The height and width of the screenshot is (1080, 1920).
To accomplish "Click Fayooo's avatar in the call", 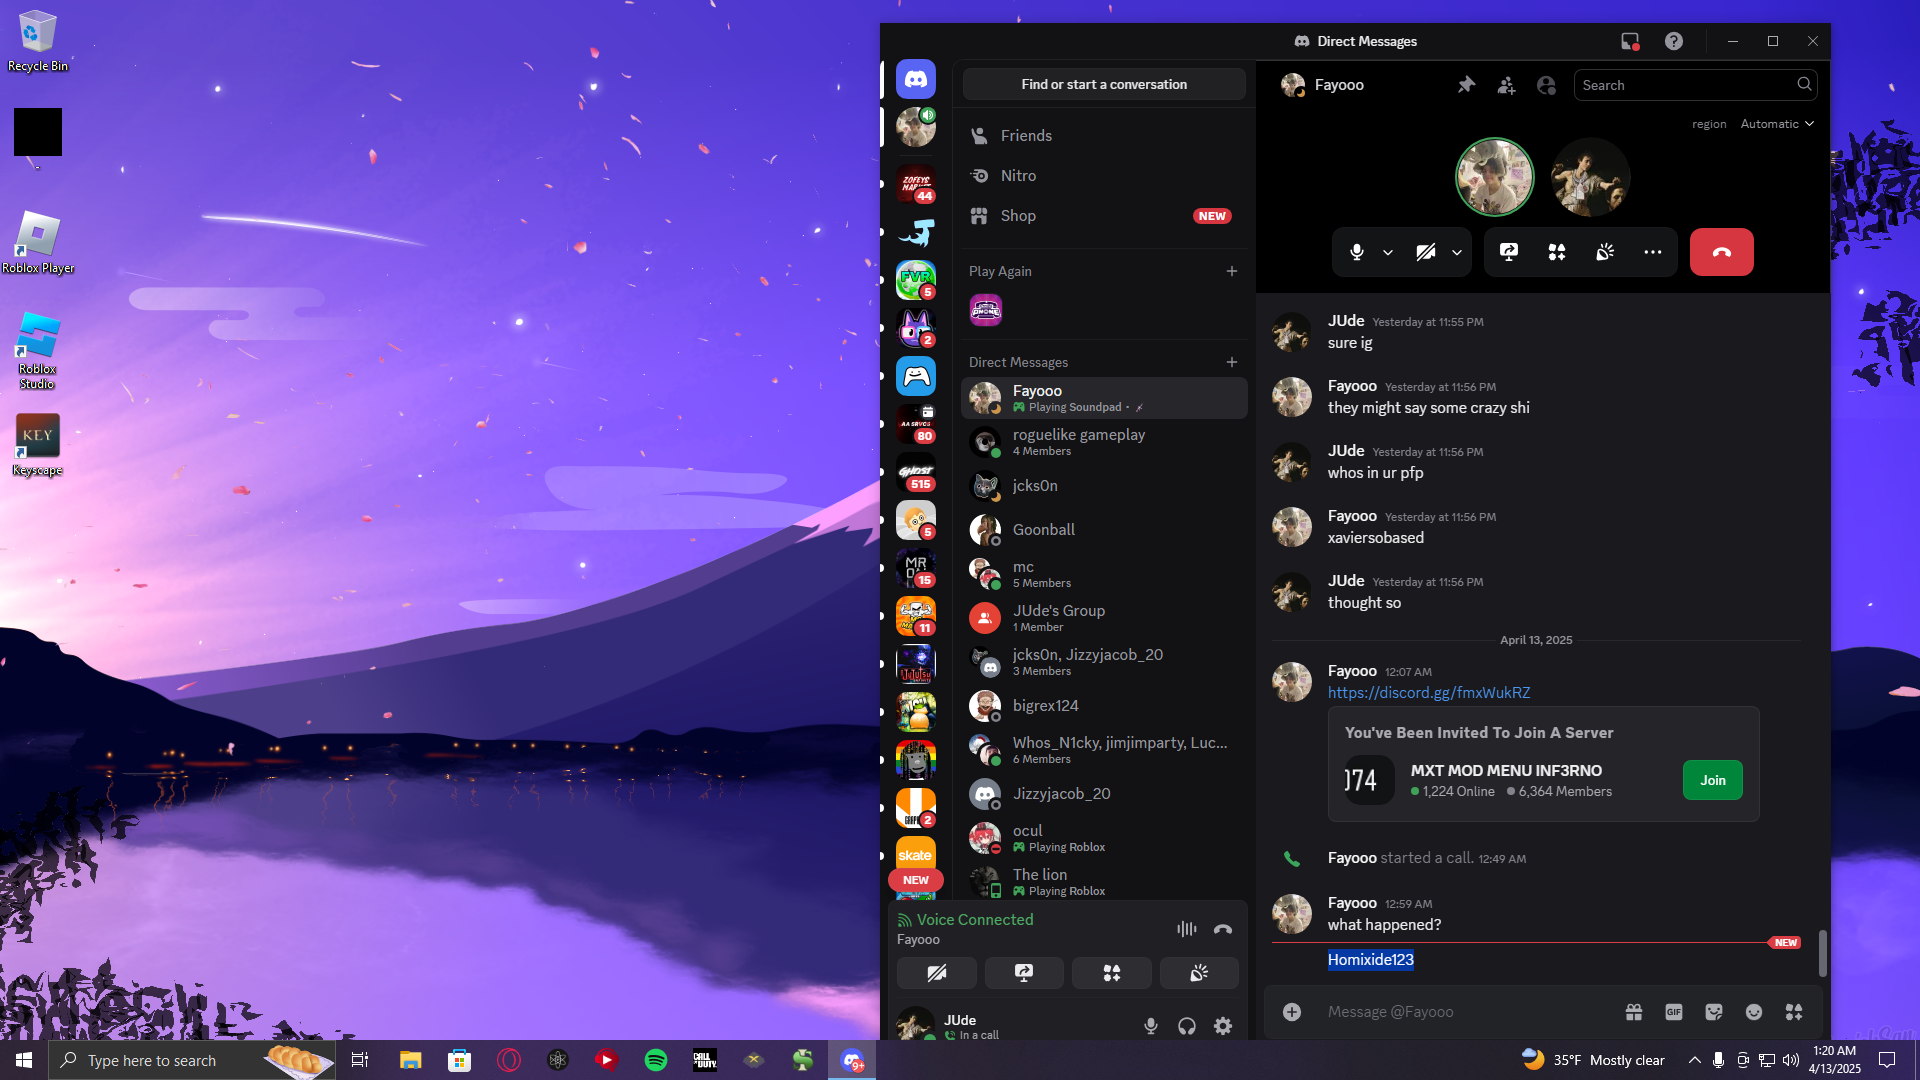I will [1494, 177].
